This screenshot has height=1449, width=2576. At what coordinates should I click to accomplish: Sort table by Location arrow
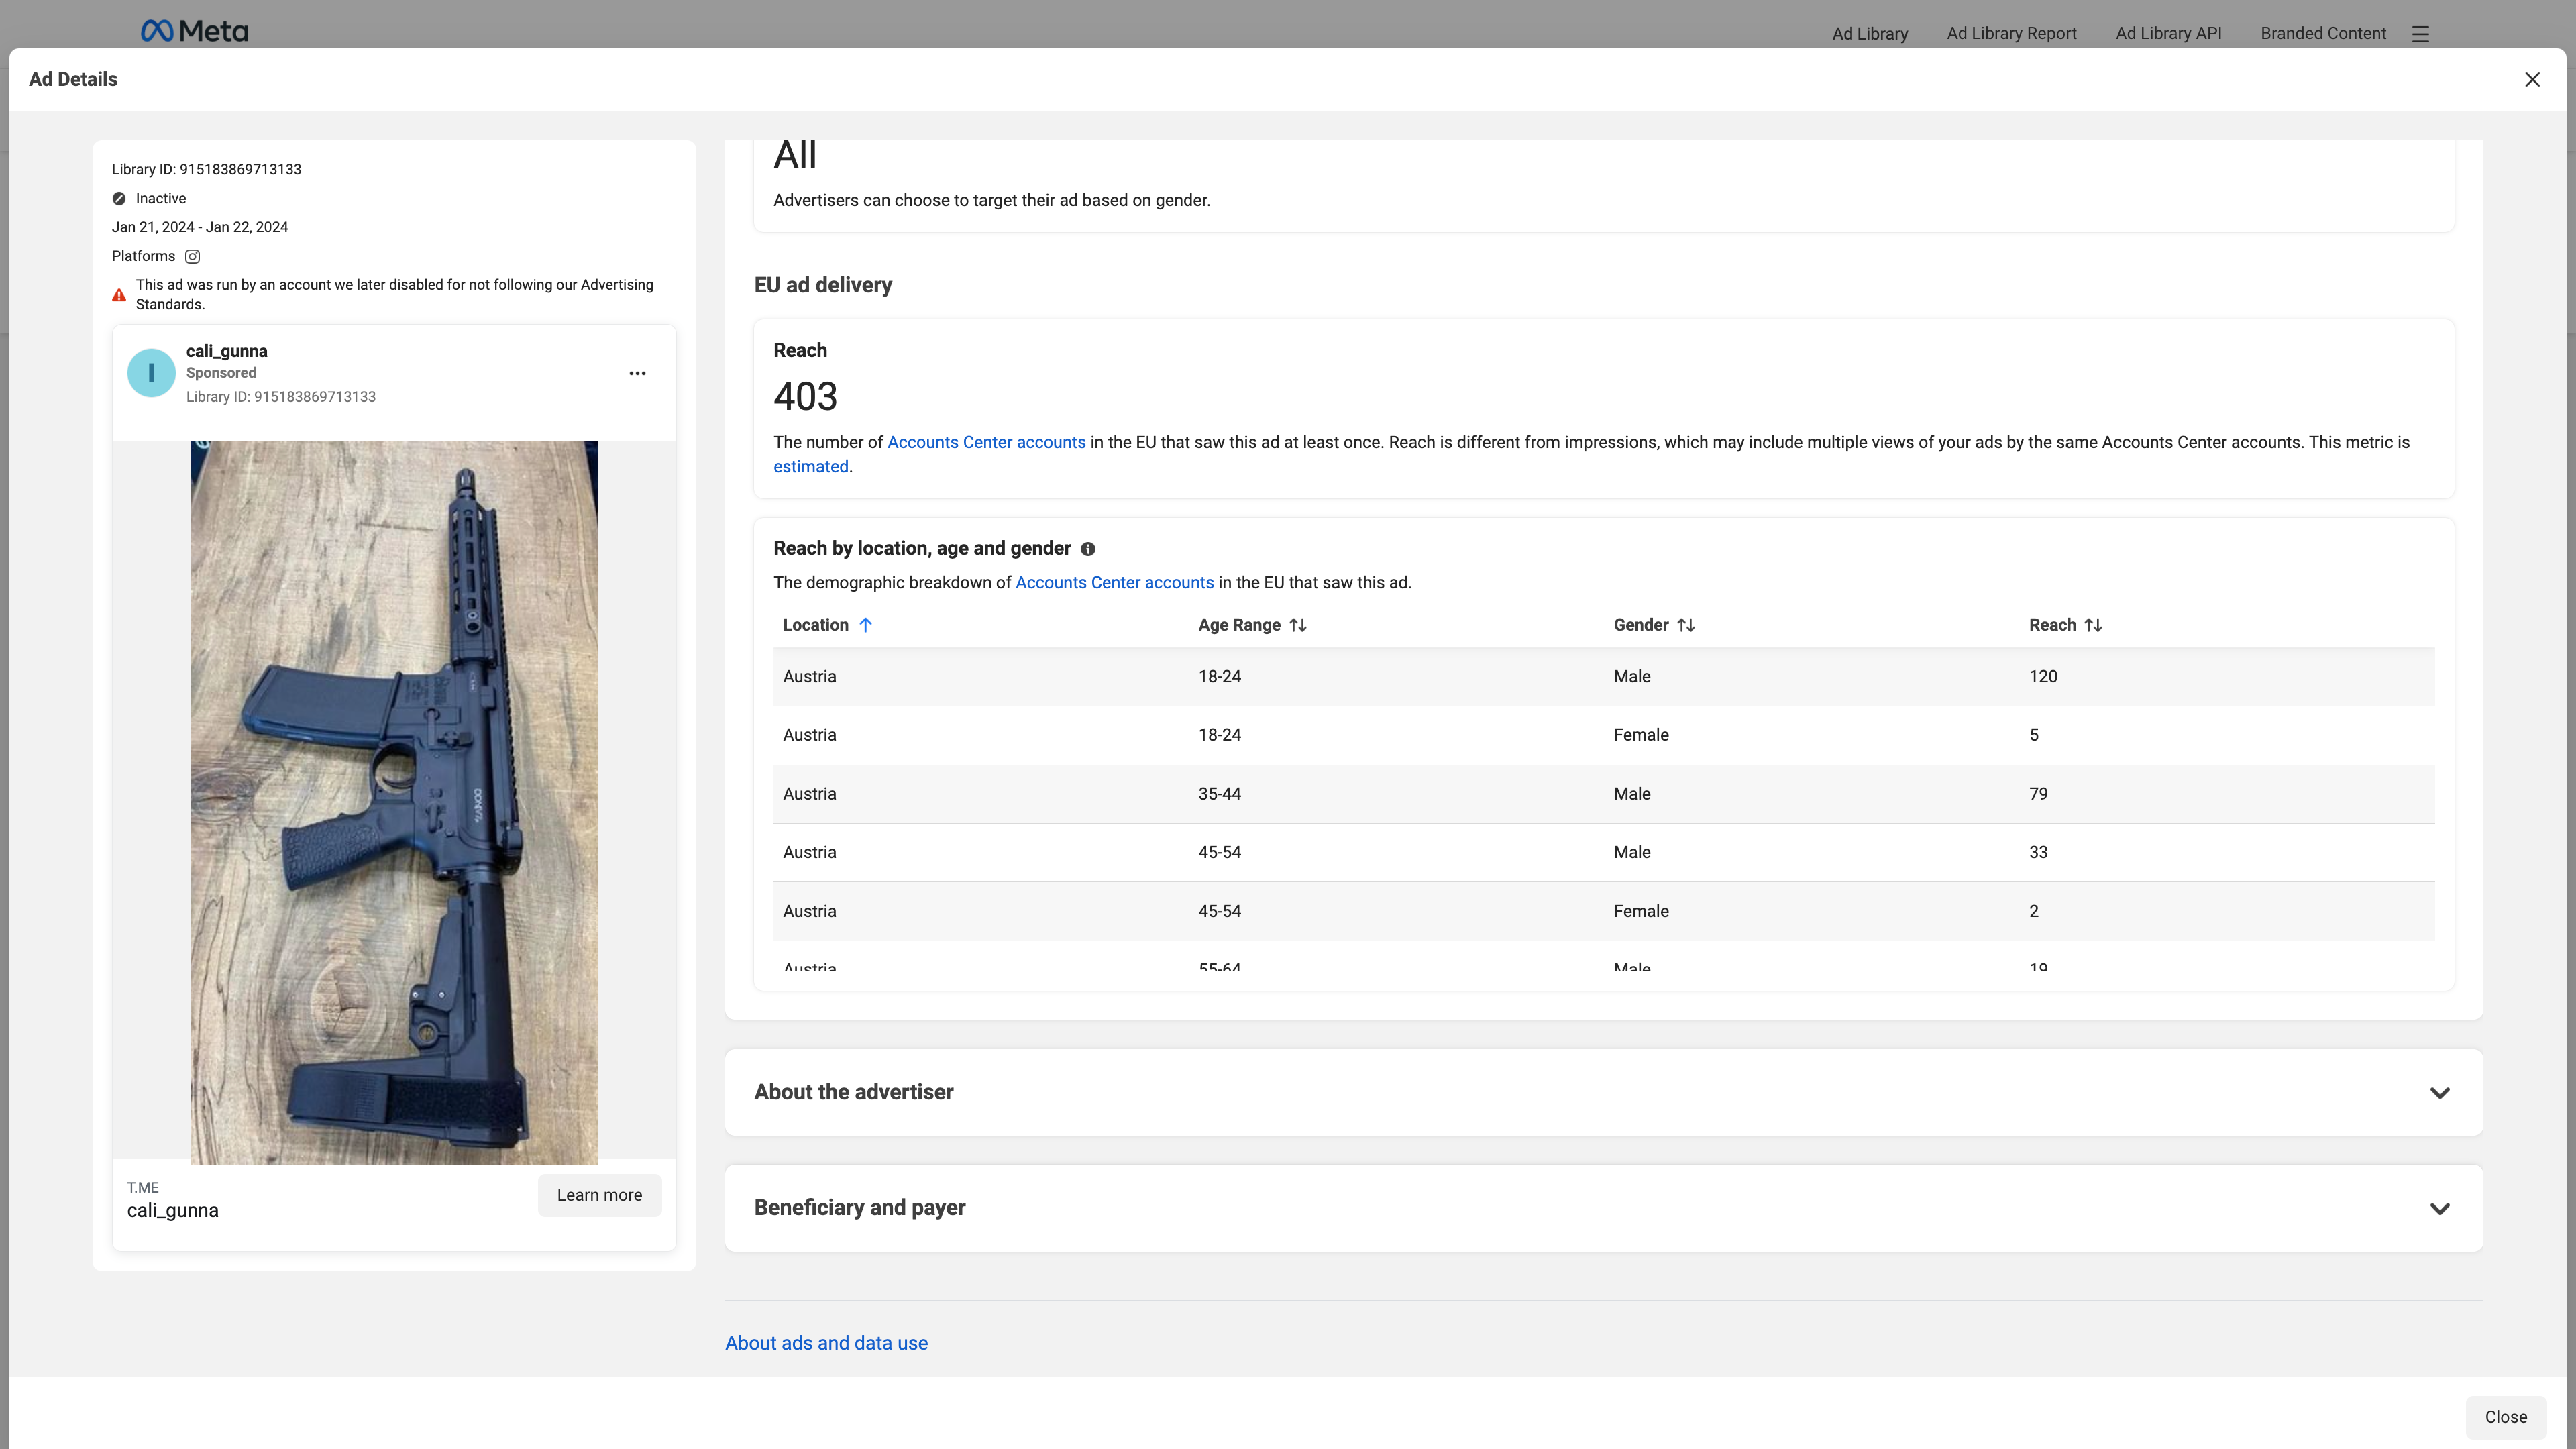866,625
